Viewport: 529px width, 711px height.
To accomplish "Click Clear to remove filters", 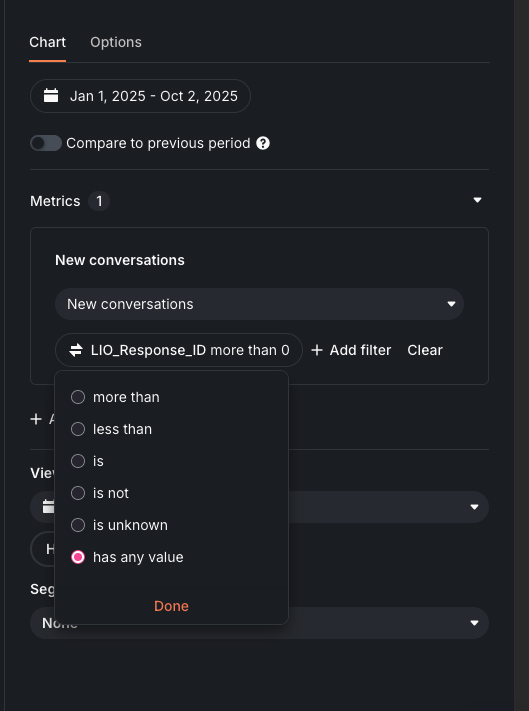I will (x=425, y=350).
